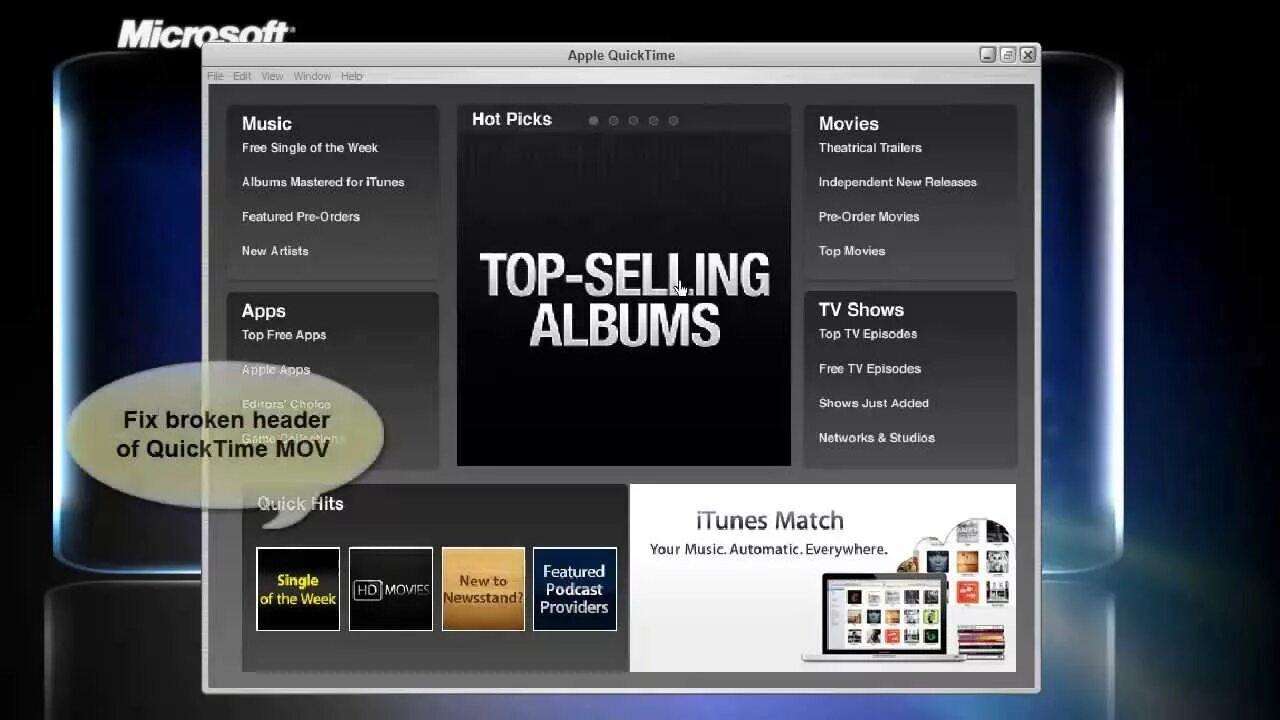Screen dimensions: 1280x720
Task: Select third Hot Picks page dot
Action: (633, 120)
